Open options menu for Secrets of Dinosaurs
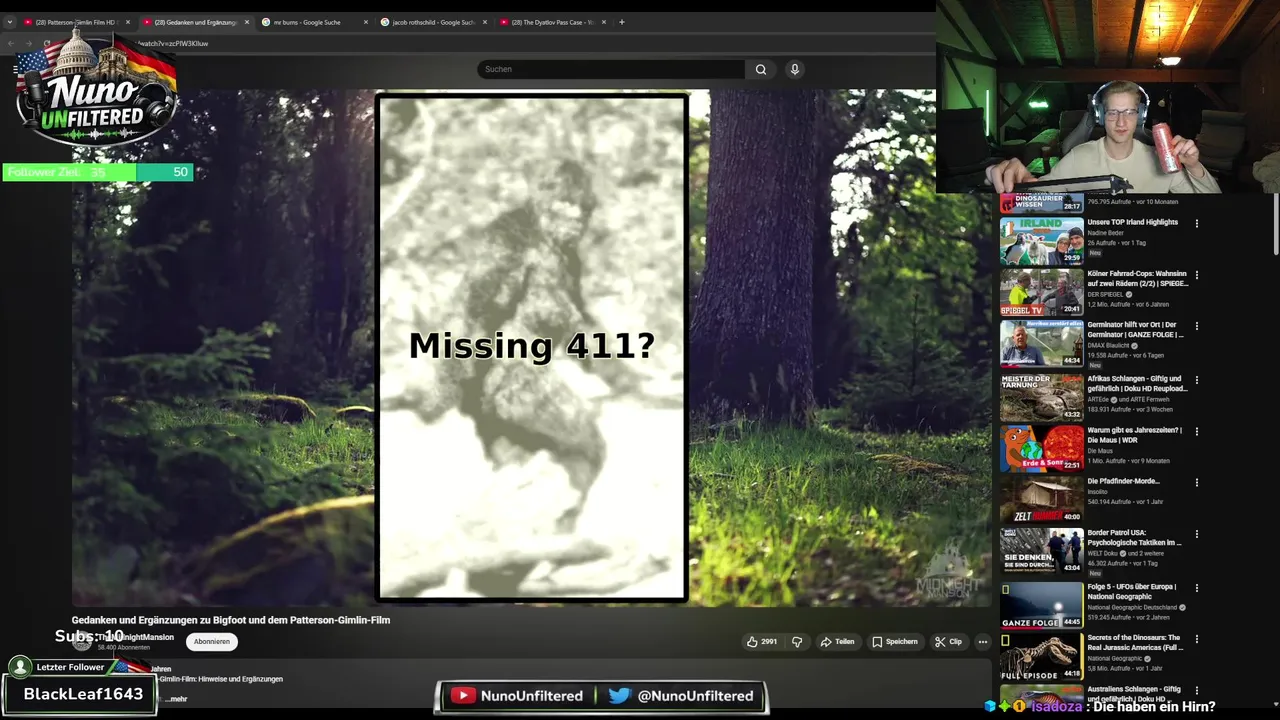The width and height of the screenshot is (1280, 720). pos(1196,639)
